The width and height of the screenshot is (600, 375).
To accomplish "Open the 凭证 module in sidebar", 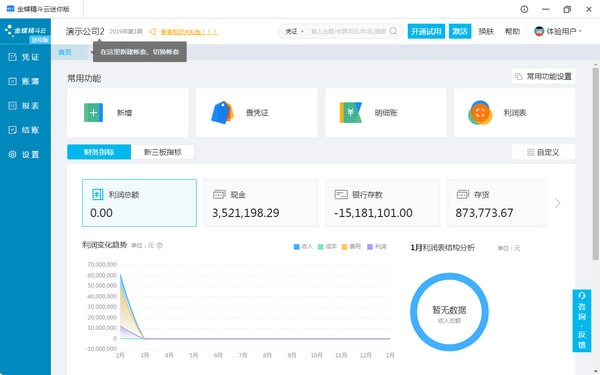I will tap(25, 57).
